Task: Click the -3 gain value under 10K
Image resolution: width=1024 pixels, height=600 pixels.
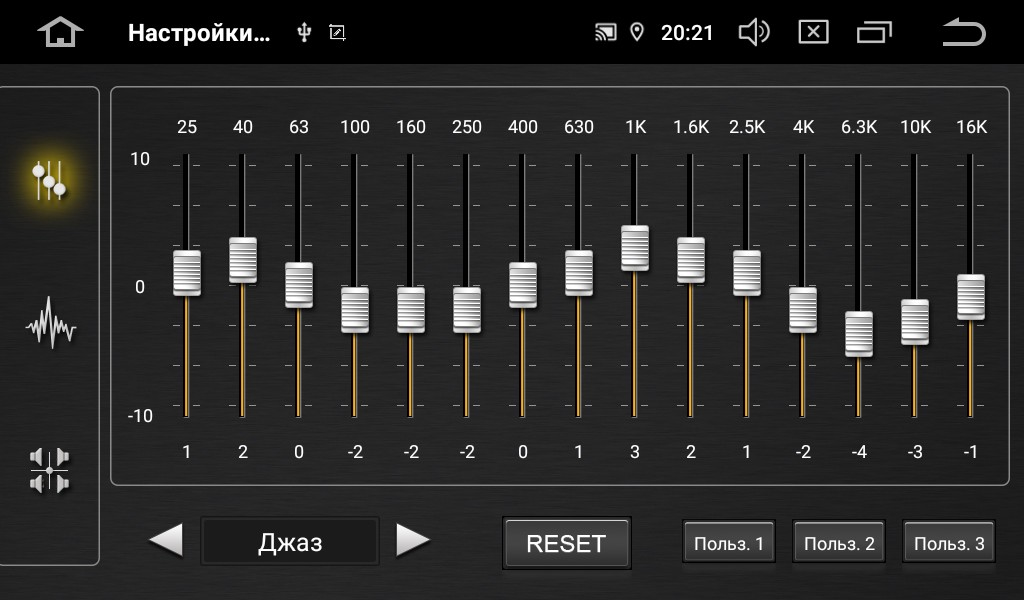Action: (915, 452)
